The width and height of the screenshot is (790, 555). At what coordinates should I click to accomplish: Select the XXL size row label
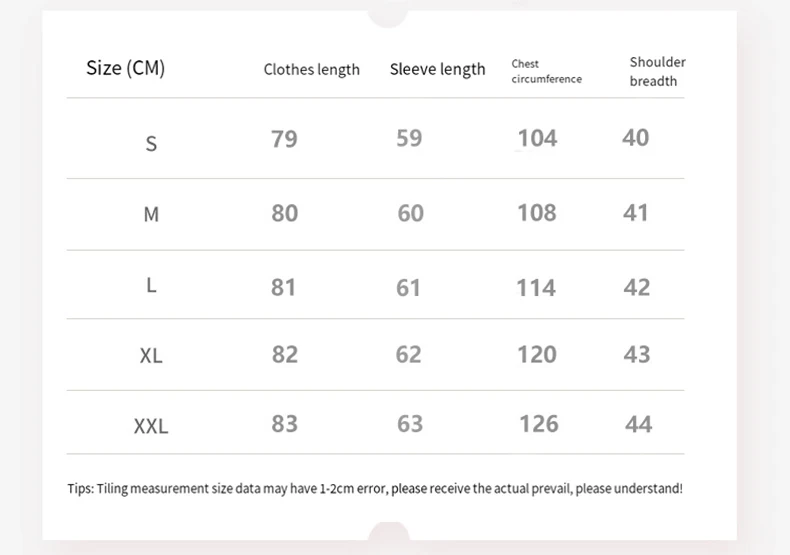[151, 427]
